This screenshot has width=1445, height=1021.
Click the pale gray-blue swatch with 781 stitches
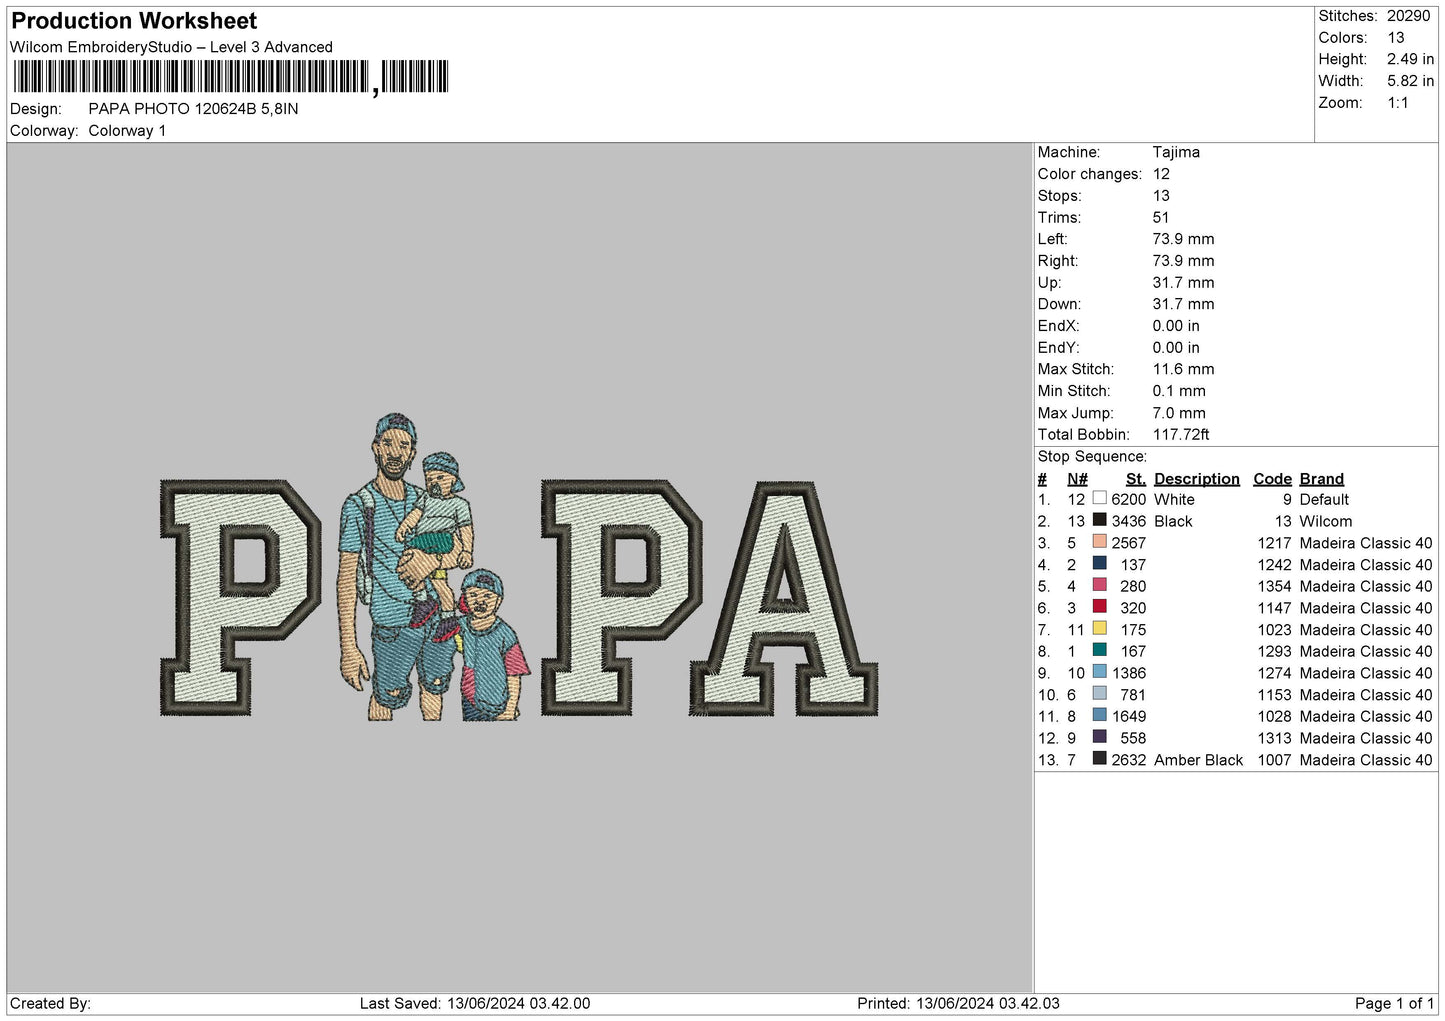tap(1099, 694)
